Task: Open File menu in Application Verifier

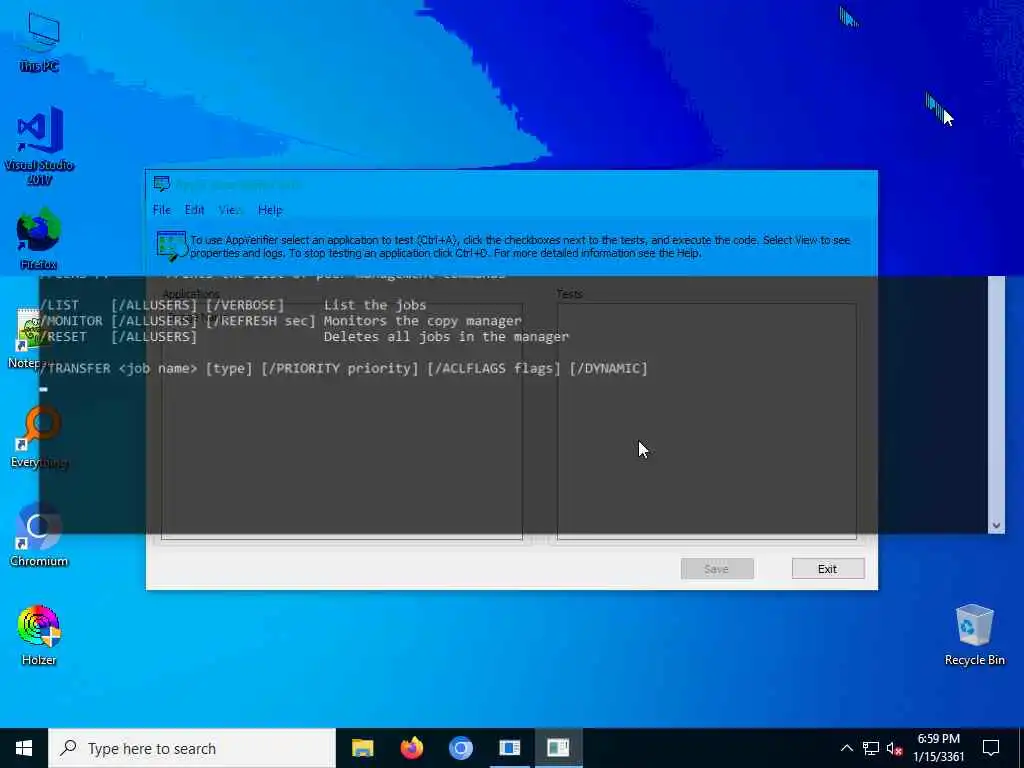Action: [161, 210]
